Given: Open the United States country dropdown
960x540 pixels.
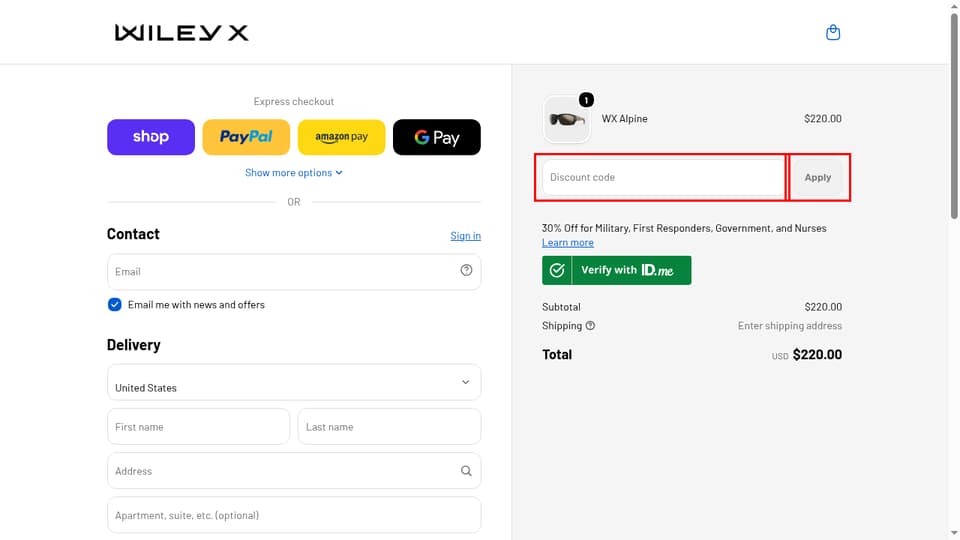Looking at the screenshot, I should (x=294, y=383).
